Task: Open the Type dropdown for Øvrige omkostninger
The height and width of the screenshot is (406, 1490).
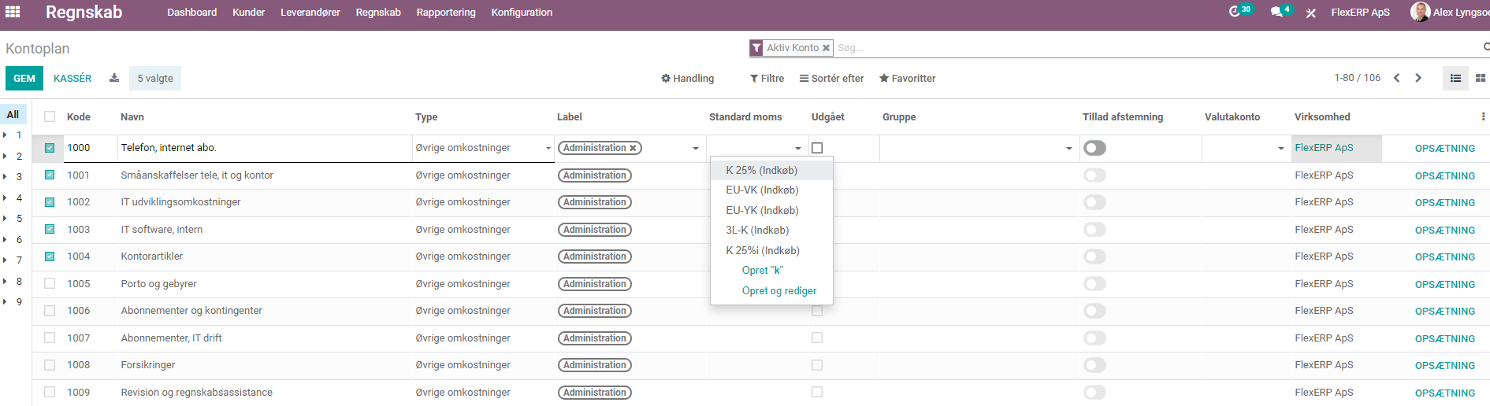Action: click(x=484, y=148)
